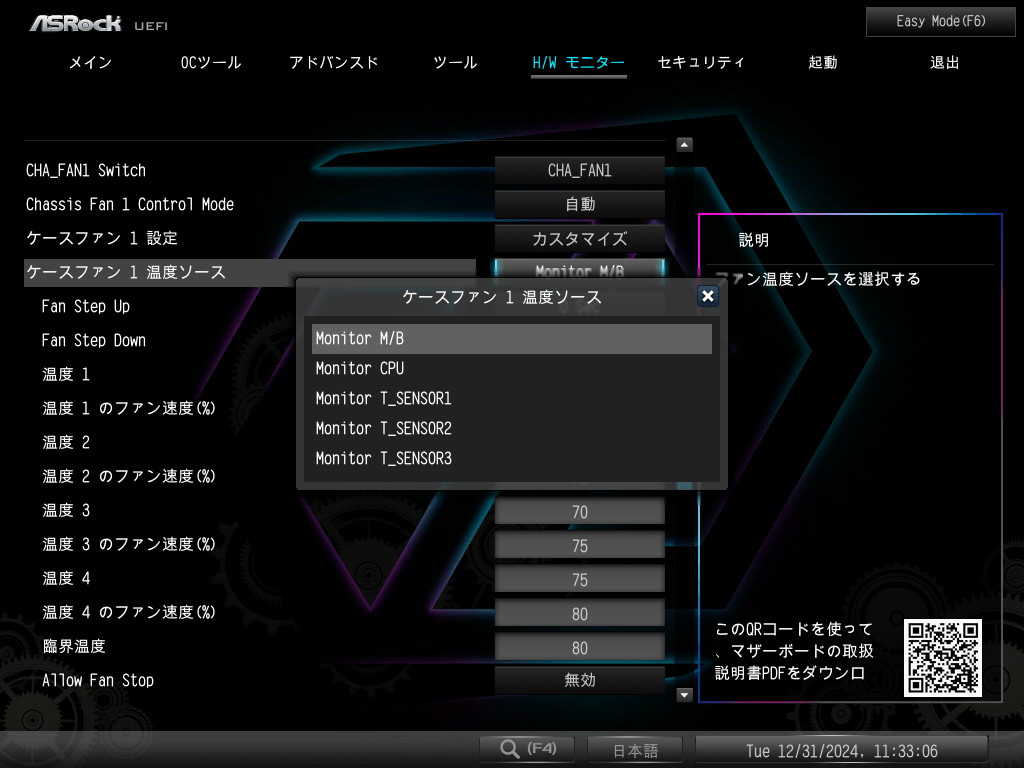Edit the 温度 3 value 70
Image resolution: width=1024 pixels, height=768 pixels.
pyautogui.click(x=579, y=512)
